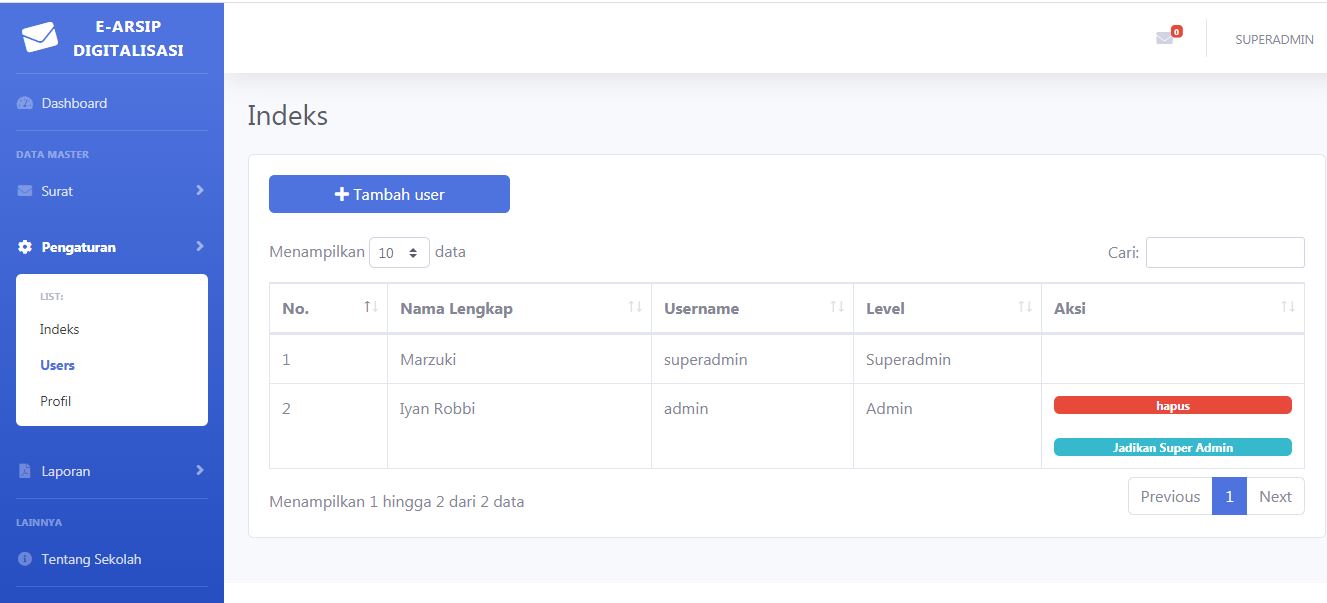Select Profil in the Pengaturan list

click(56, 401)
